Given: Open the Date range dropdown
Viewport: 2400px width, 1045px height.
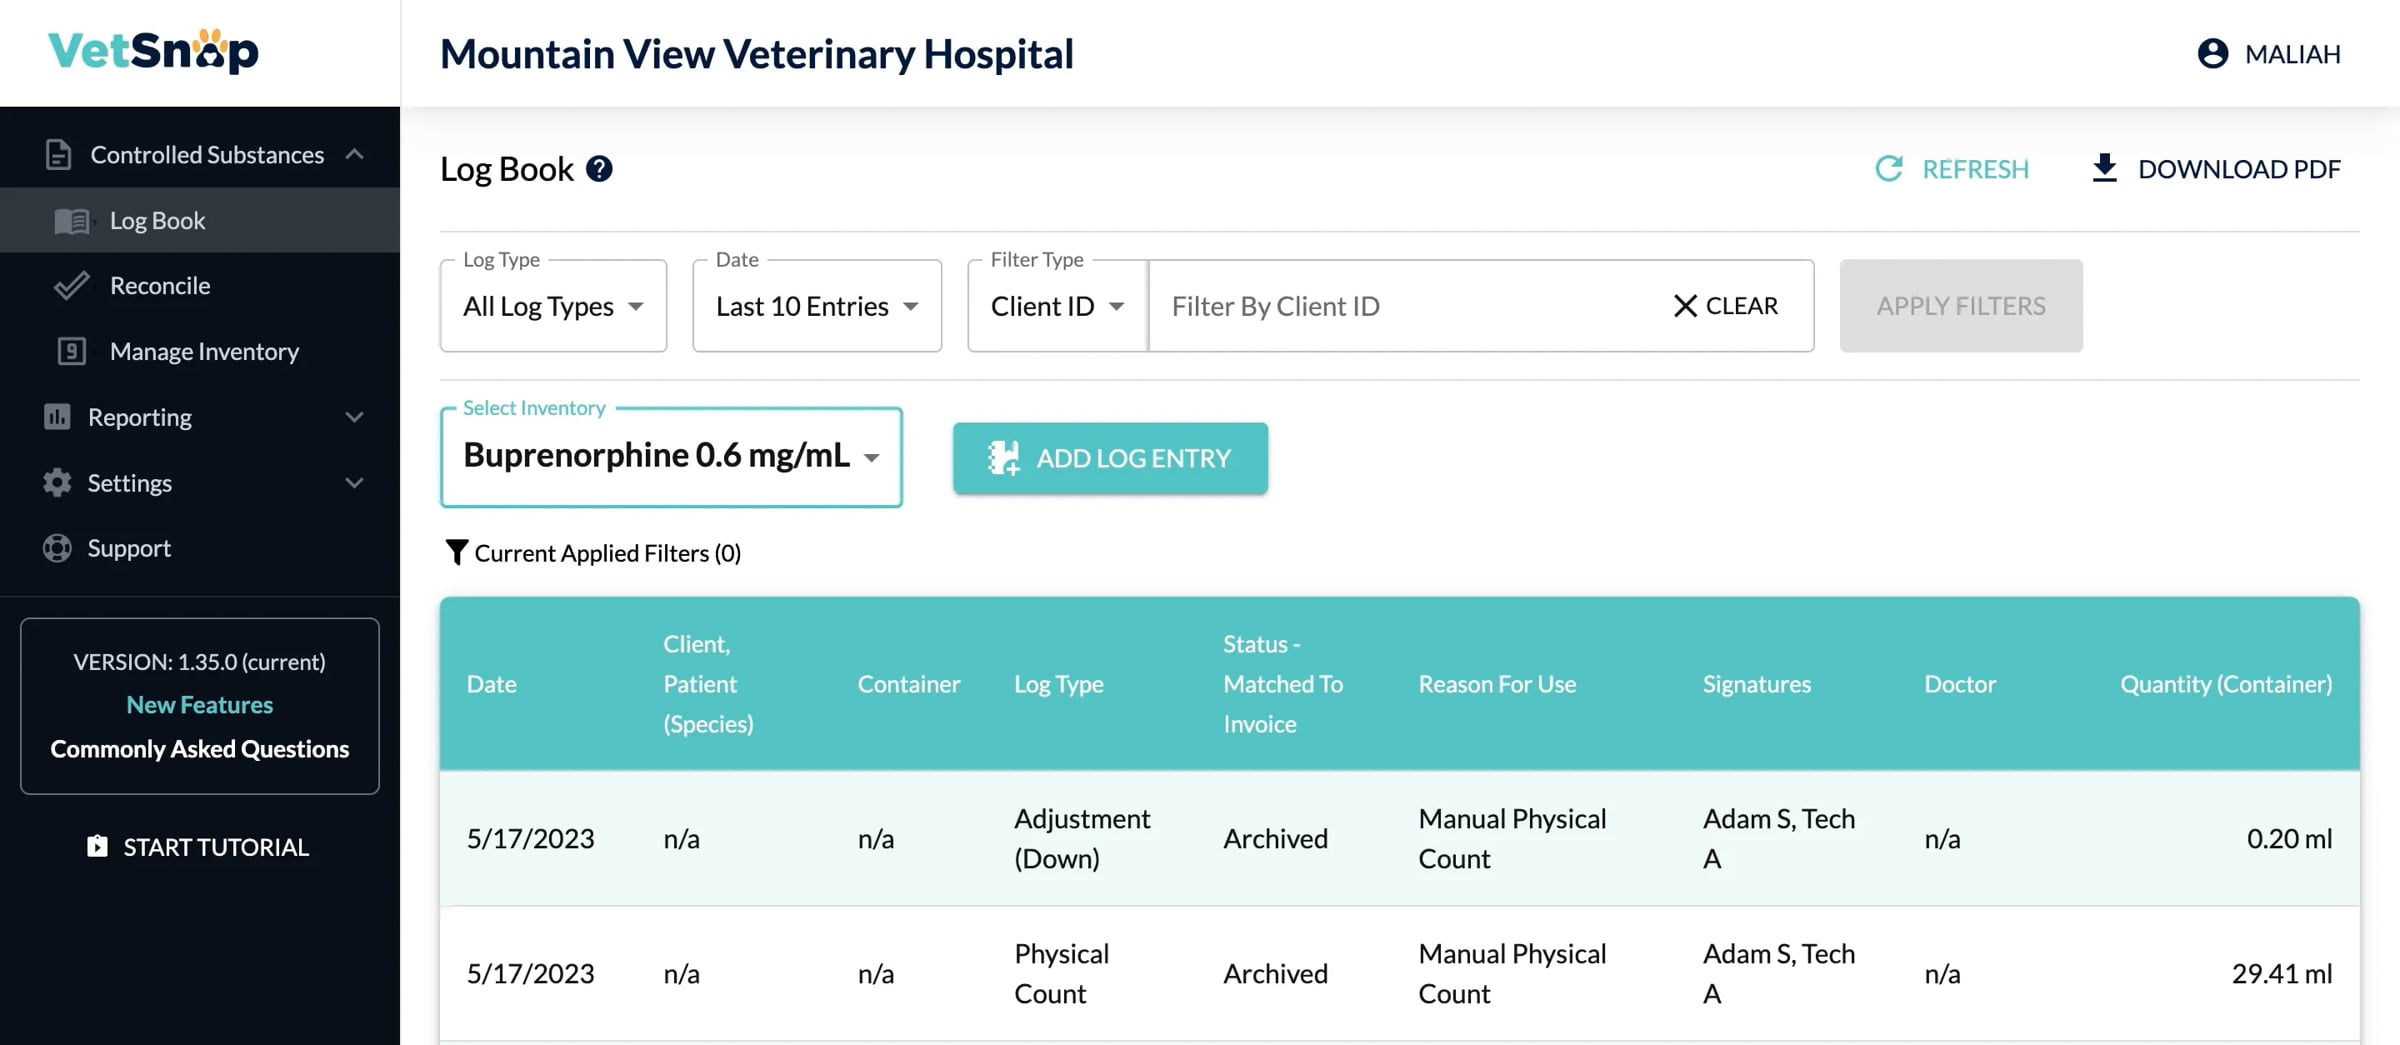Looking at the screenshot, I should pos(816,306).
